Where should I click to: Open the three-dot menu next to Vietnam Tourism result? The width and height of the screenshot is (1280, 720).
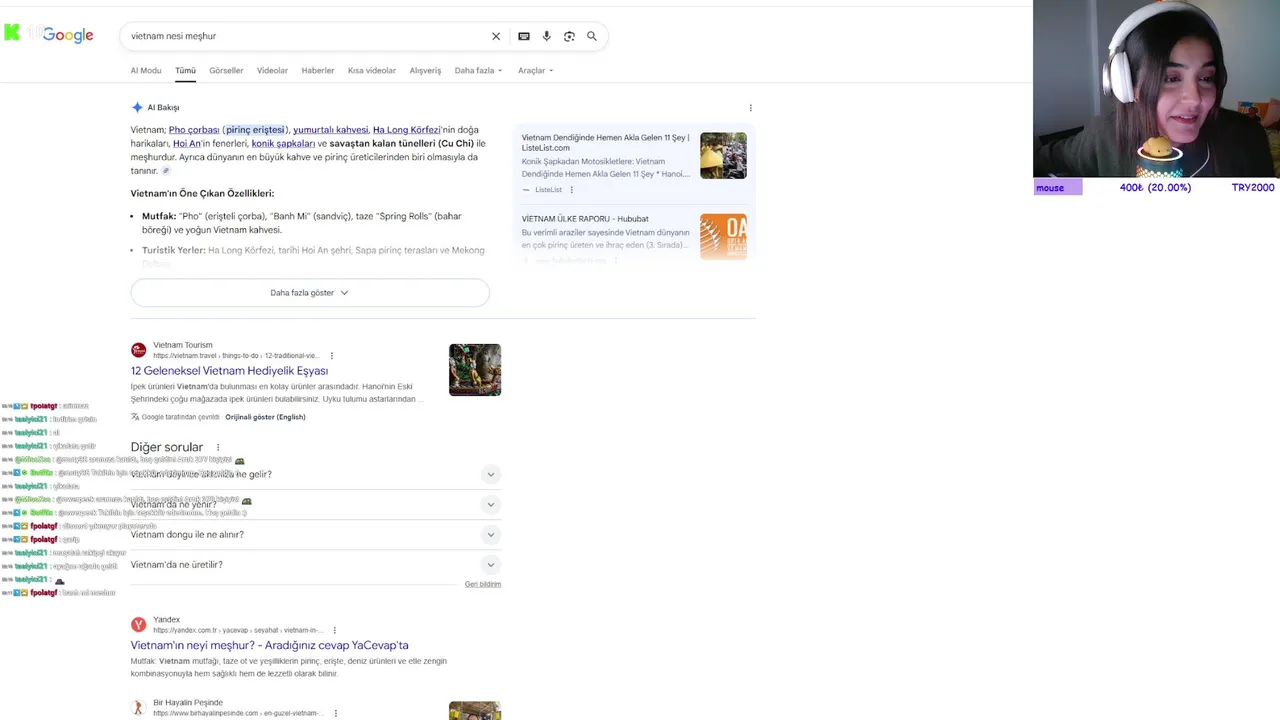332,356
